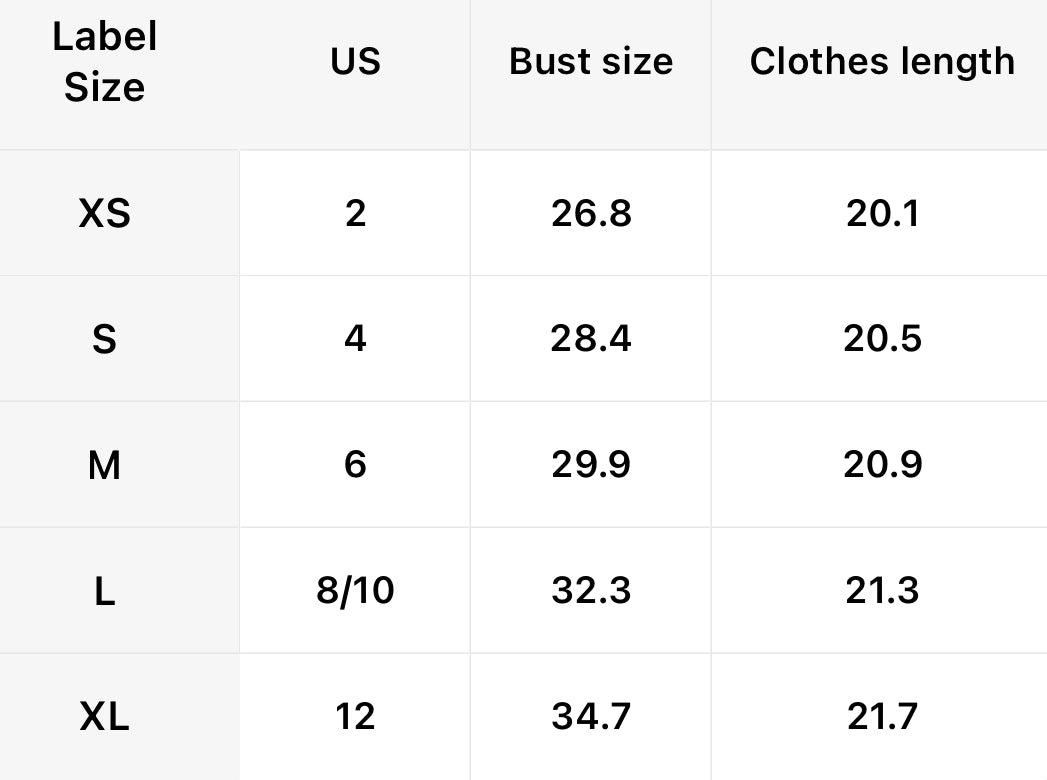Click the US size 12 cell
1047x780 pixels.
point(355,717)
